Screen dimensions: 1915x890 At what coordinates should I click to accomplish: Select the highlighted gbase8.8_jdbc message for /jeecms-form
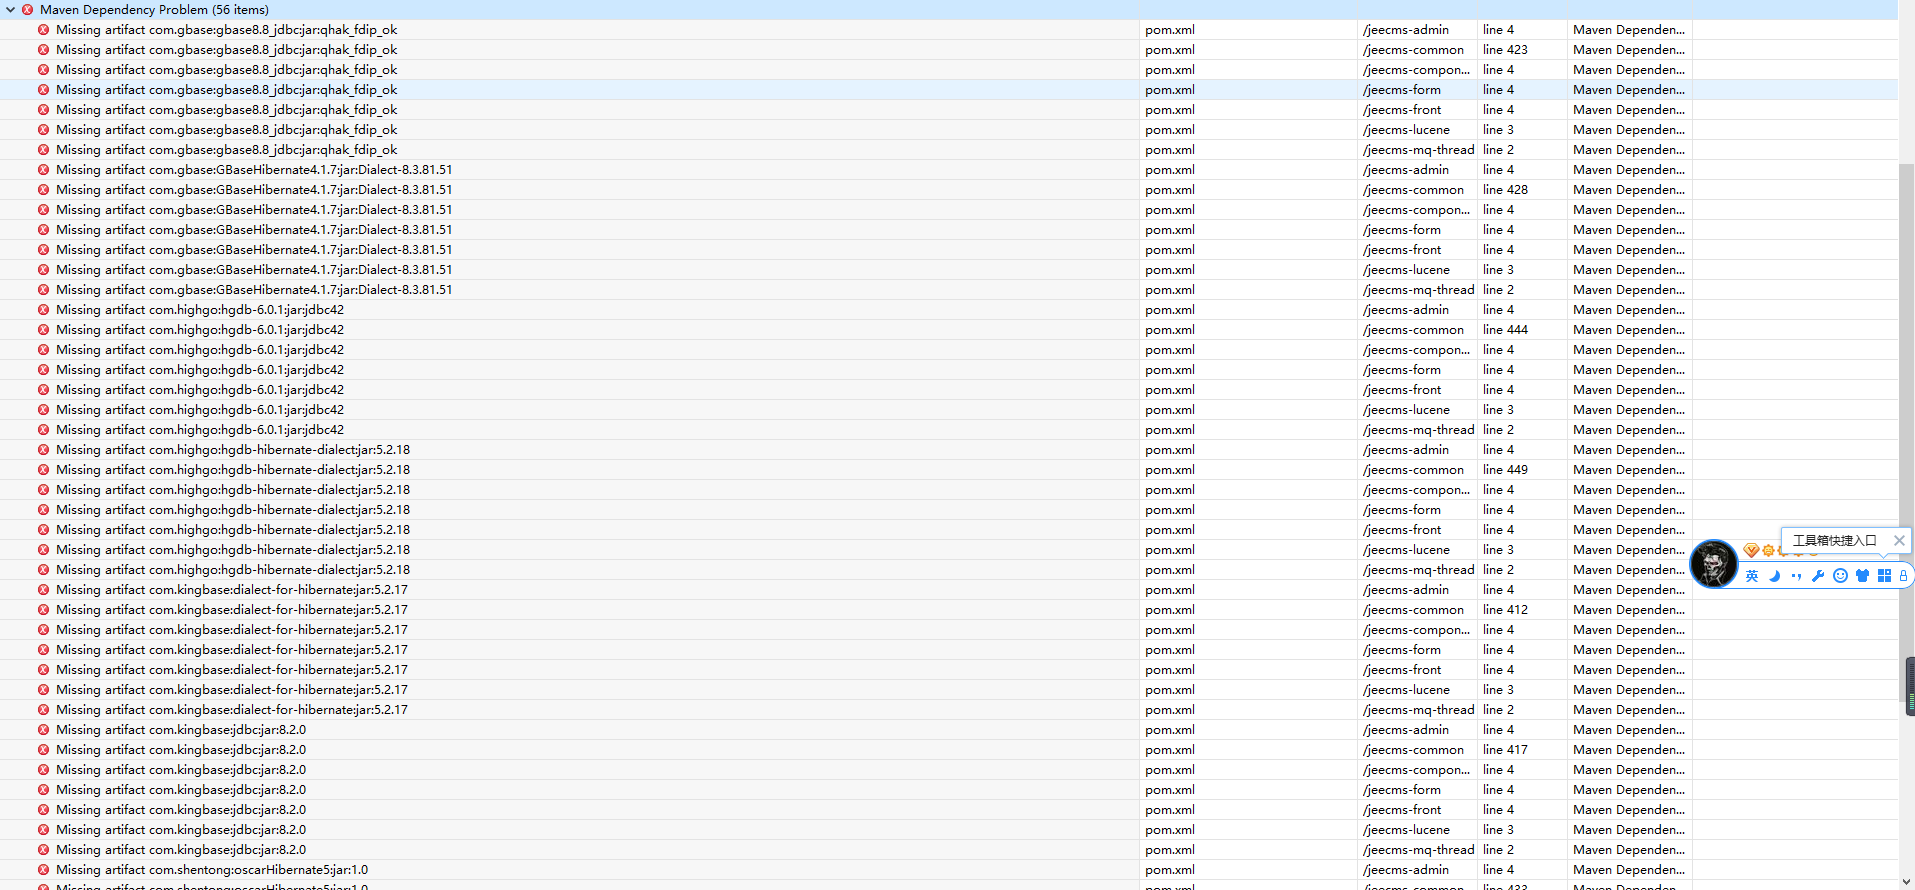(227, 90)
